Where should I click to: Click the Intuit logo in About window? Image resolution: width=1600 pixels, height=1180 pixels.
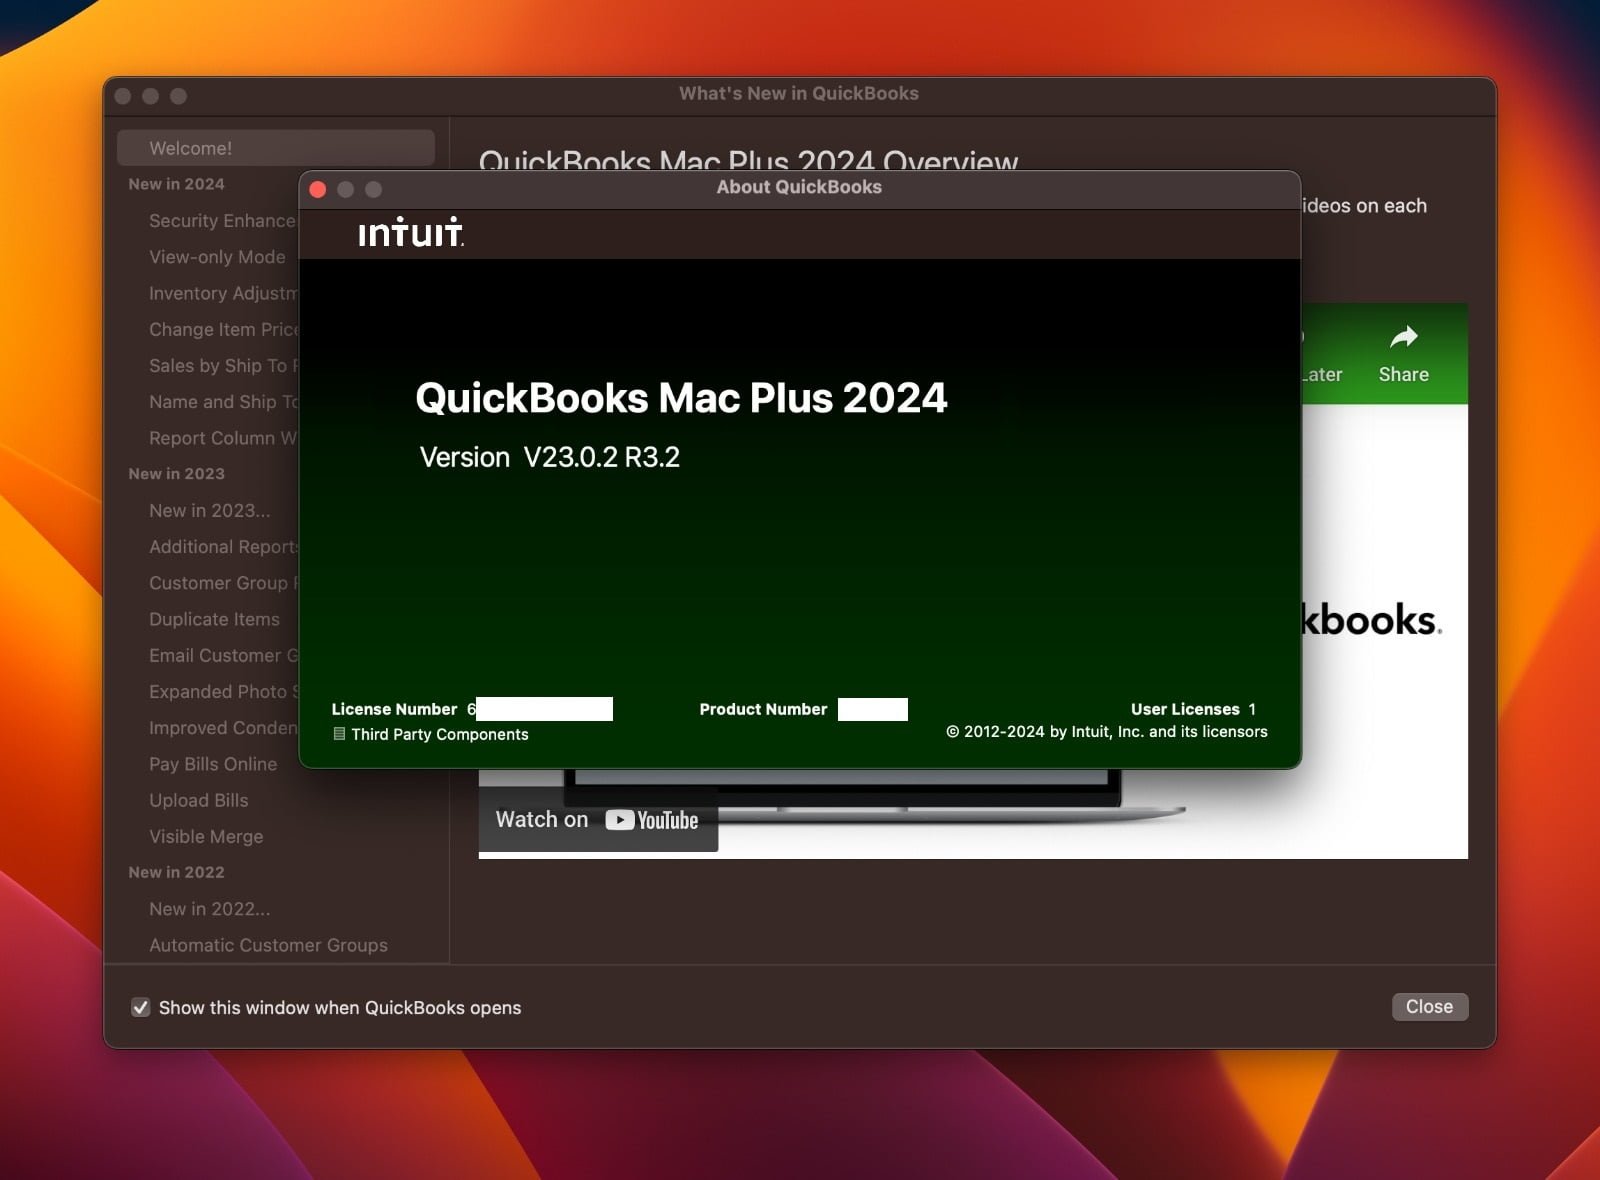(410, 233)
